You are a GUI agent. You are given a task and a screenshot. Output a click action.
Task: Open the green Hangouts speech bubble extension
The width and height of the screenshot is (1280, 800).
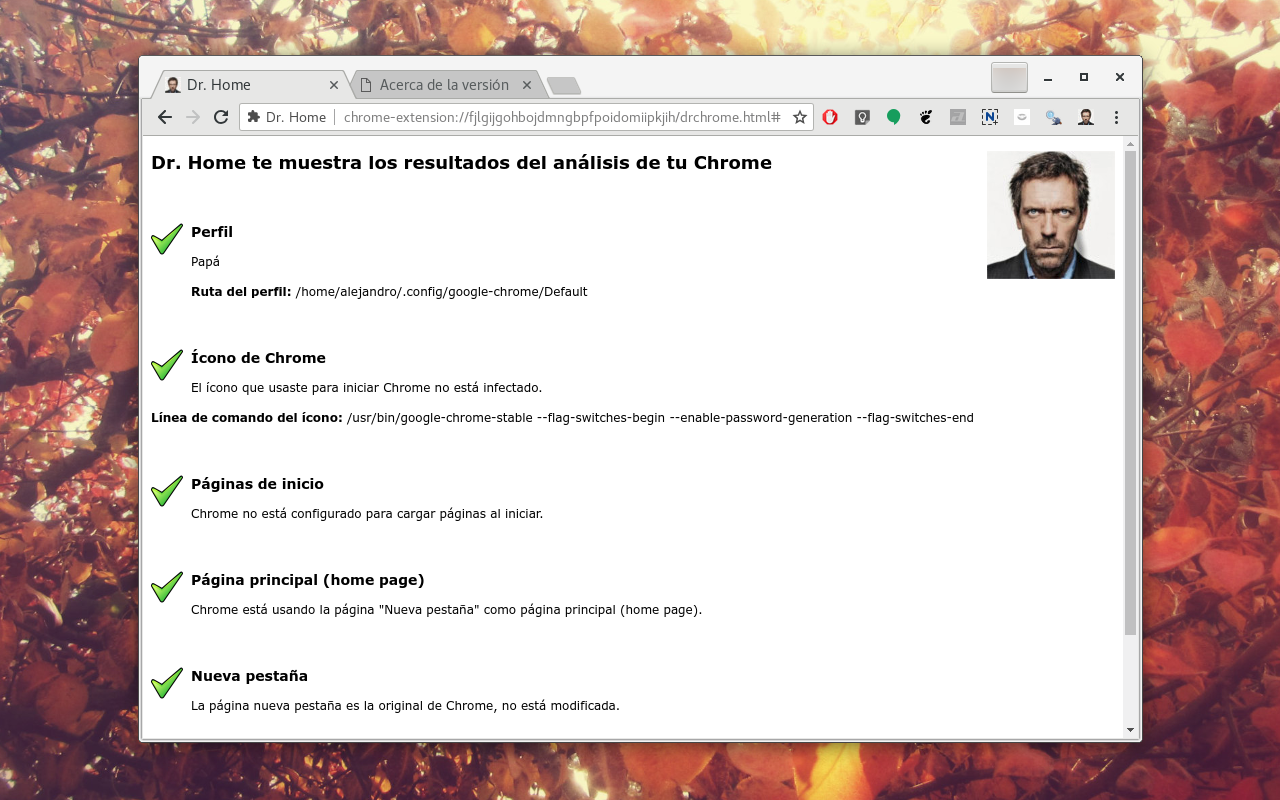point(894,117)
